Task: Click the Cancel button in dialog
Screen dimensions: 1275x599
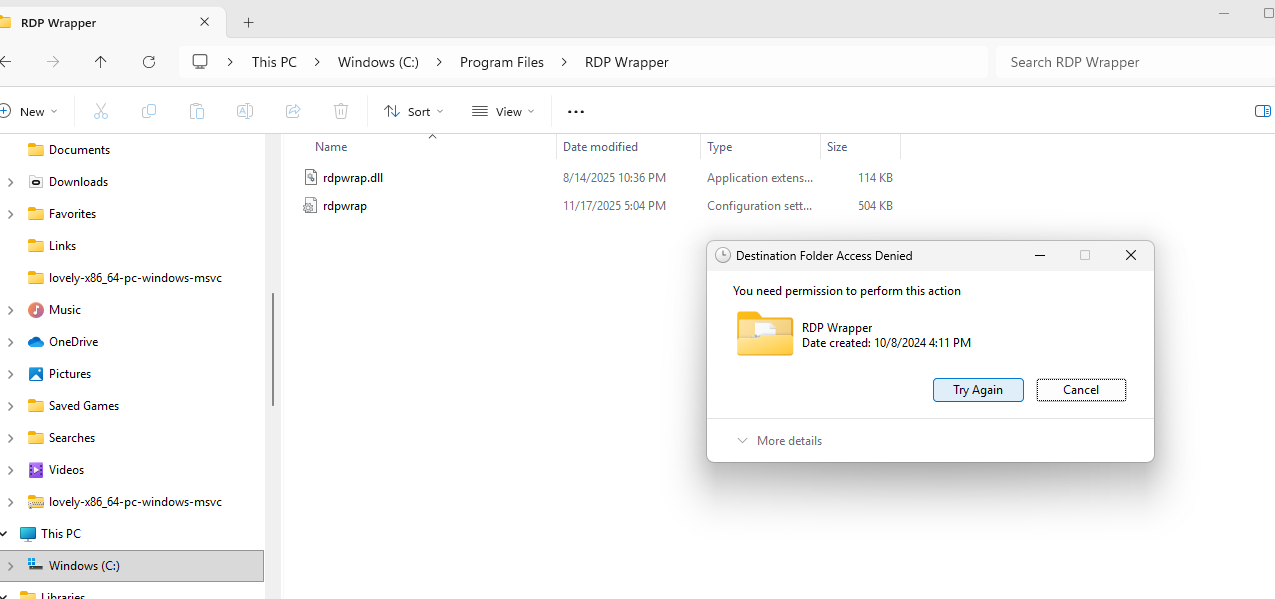Action: tap(1081, 390)
